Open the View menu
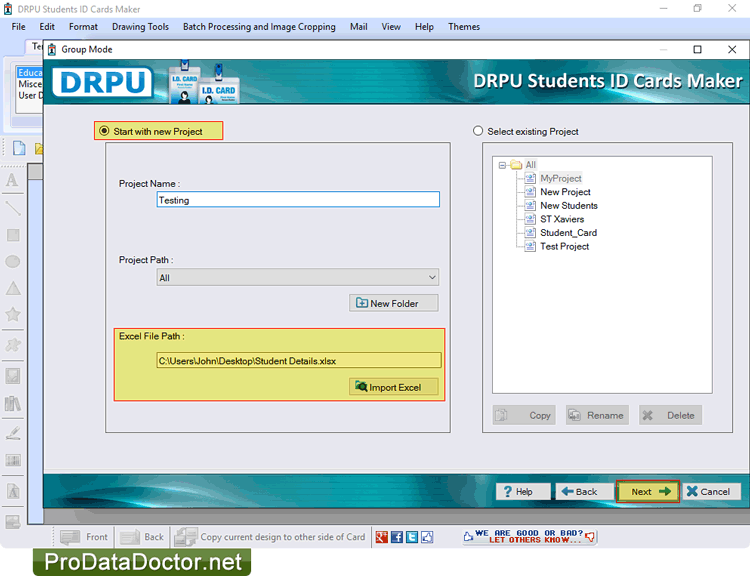This screenshot has height=576, width=750. pyautogui.click(x=391, y=27)
